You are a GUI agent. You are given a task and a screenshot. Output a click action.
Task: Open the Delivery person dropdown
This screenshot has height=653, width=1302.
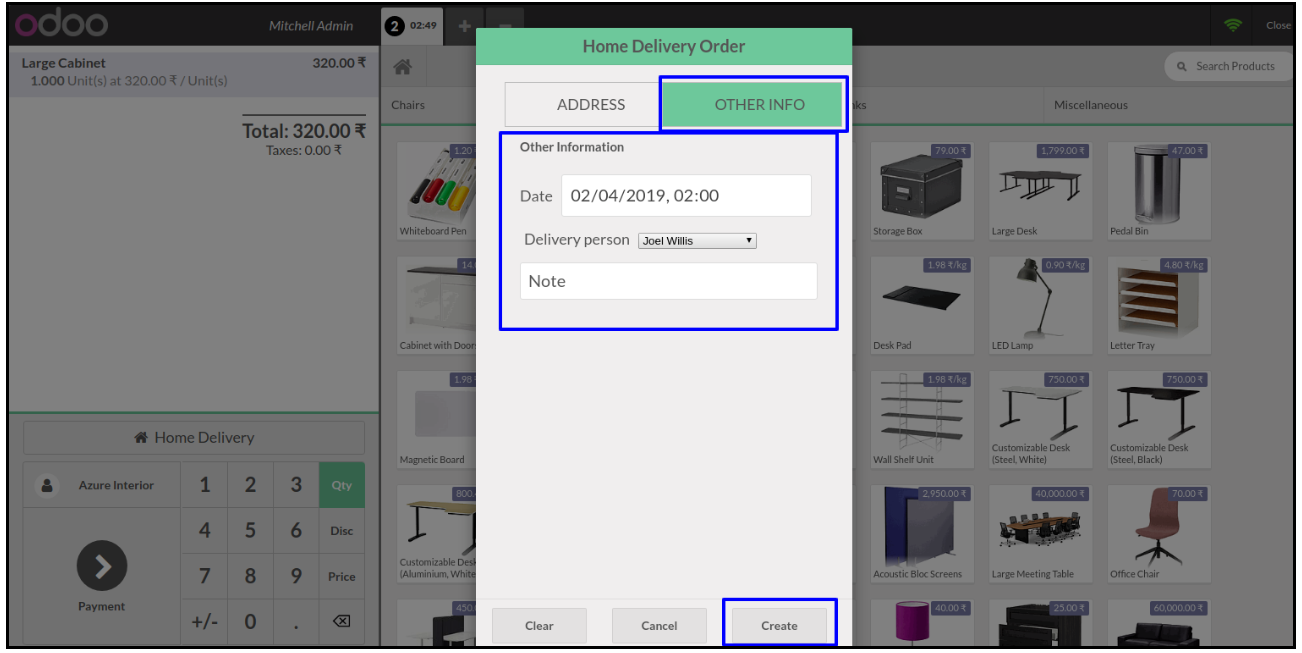pos(697,241)
